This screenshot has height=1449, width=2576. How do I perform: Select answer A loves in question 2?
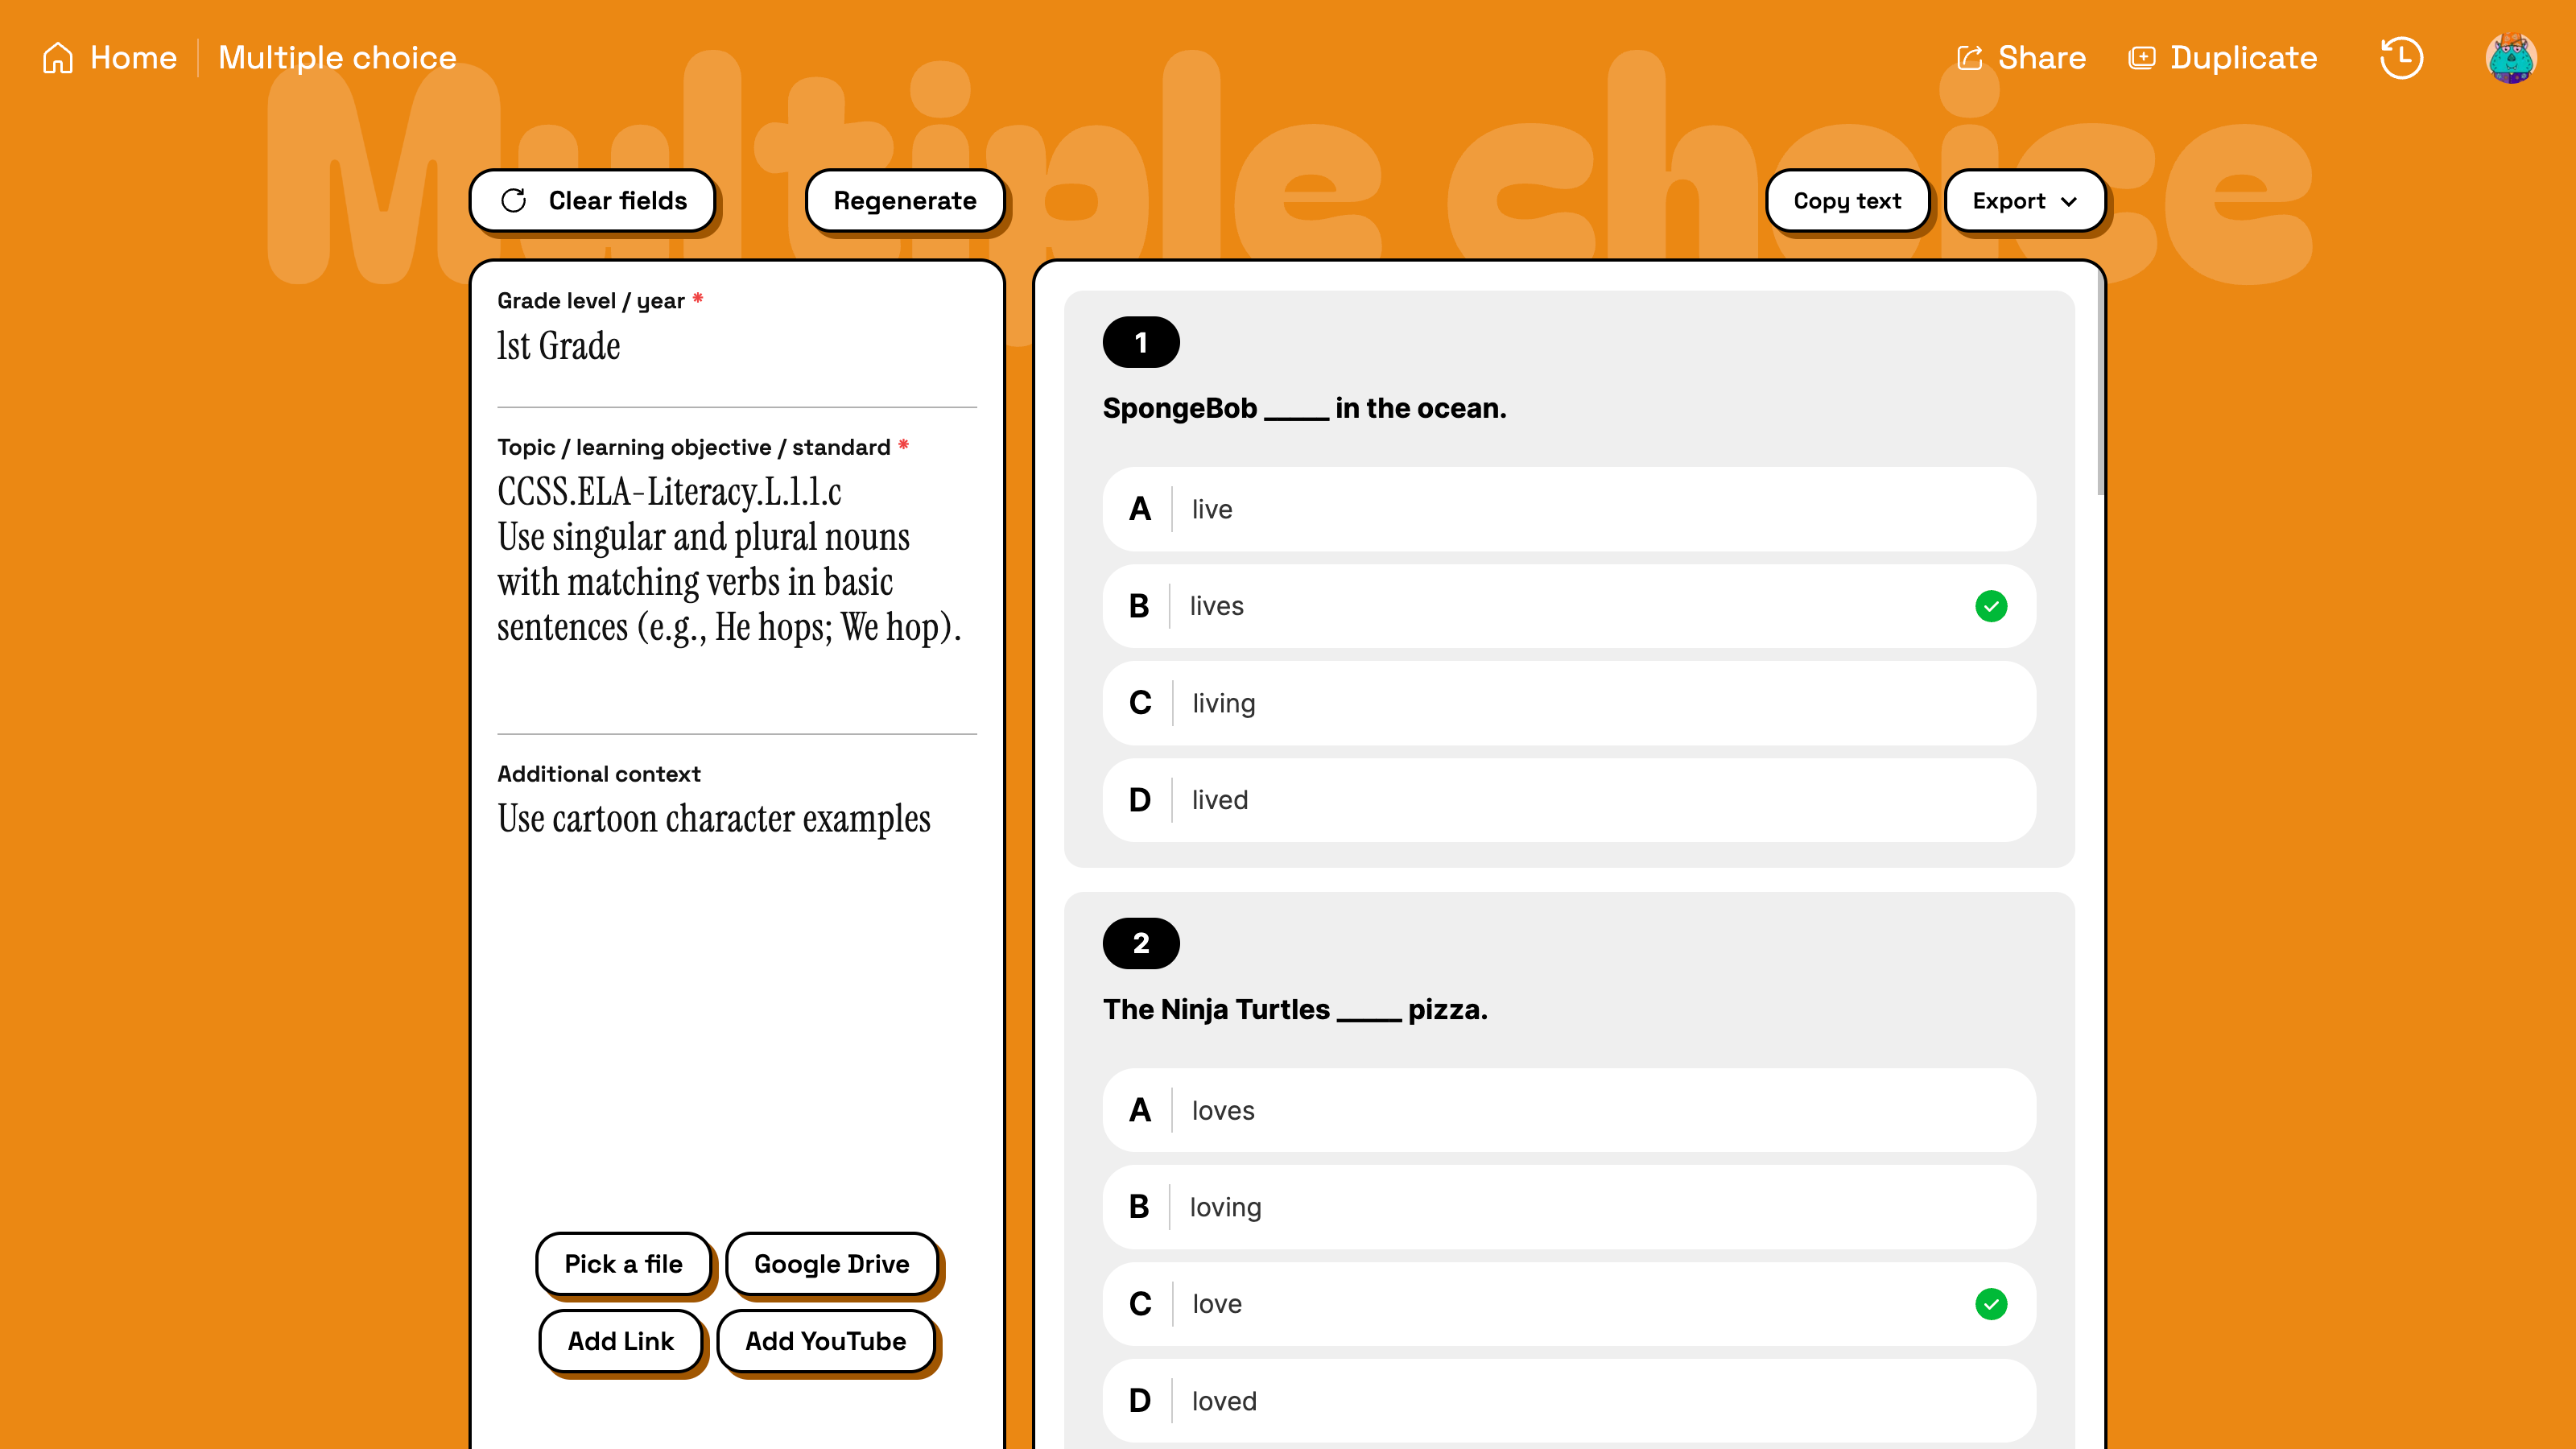1568,1110
